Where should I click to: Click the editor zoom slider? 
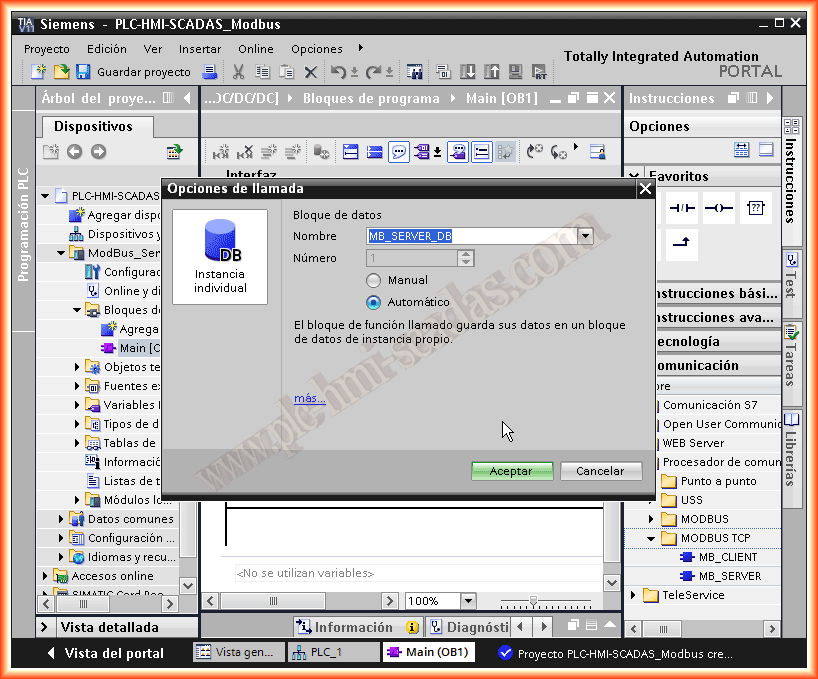point(533,601)
